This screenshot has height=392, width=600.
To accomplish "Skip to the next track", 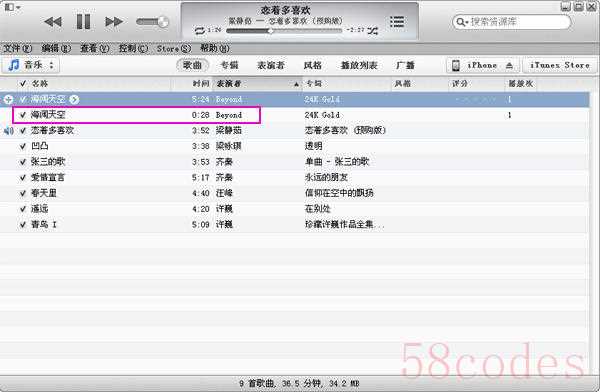I will click(114, 22).
